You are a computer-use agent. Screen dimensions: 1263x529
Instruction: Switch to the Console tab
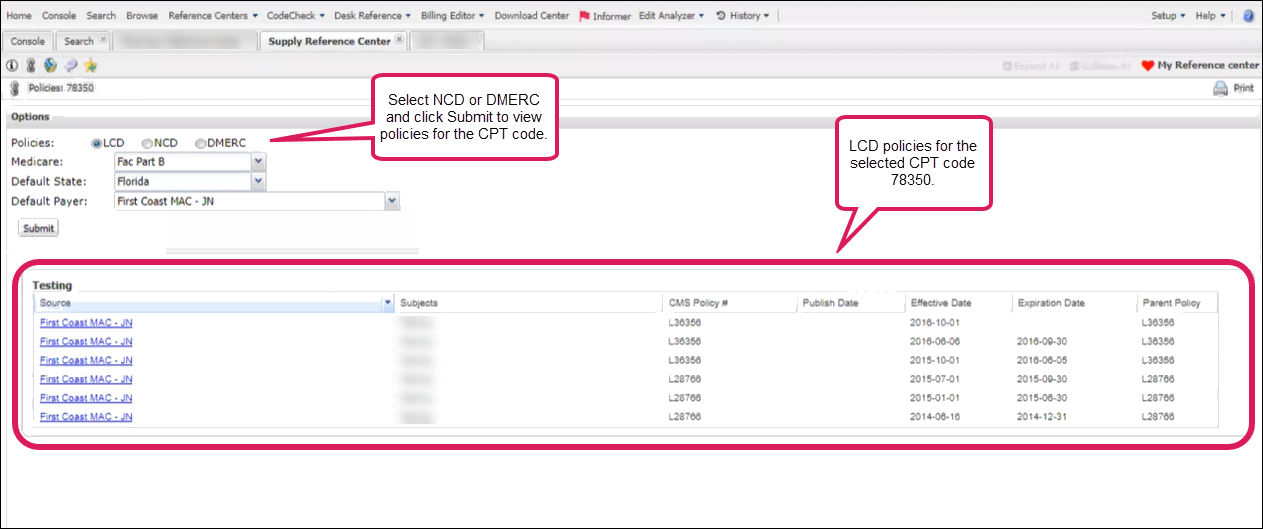click(28, 41)
